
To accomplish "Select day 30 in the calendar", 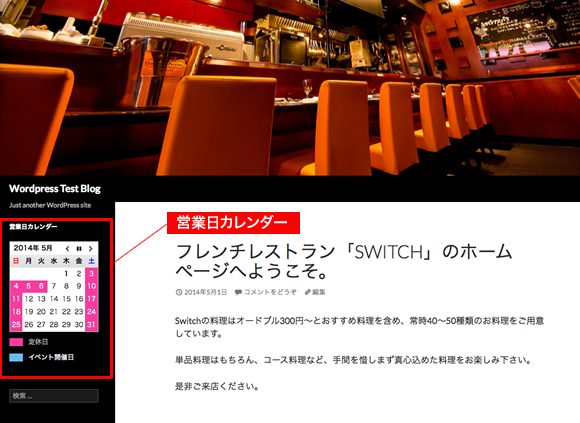I will [79, 325].
